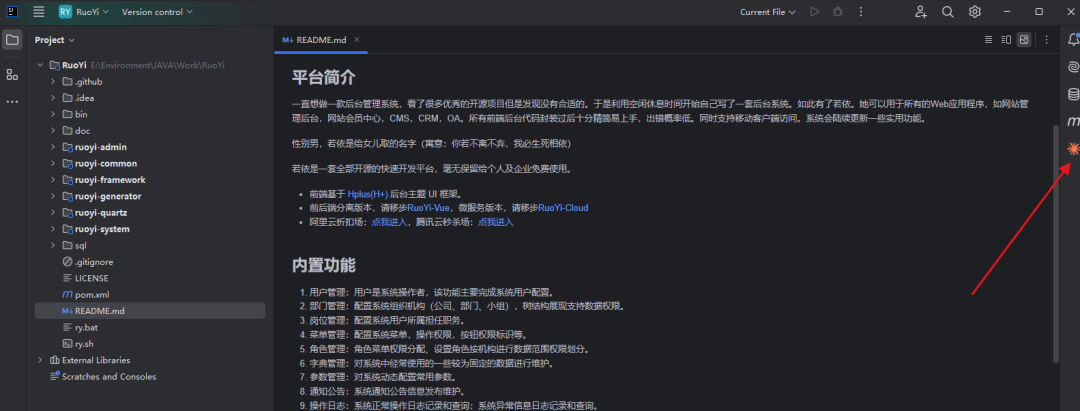Click the editor vertical scrollbar
This screenshot has height=411, width=1080.
pyautogui.click(x=1055, y=244)
